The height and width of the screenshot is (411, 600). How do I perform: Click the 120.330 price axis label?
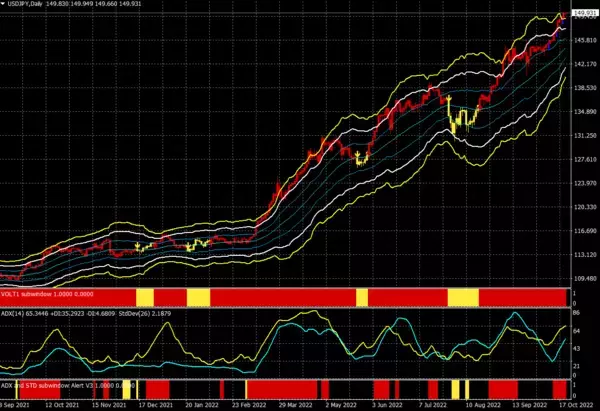[584, 207]
